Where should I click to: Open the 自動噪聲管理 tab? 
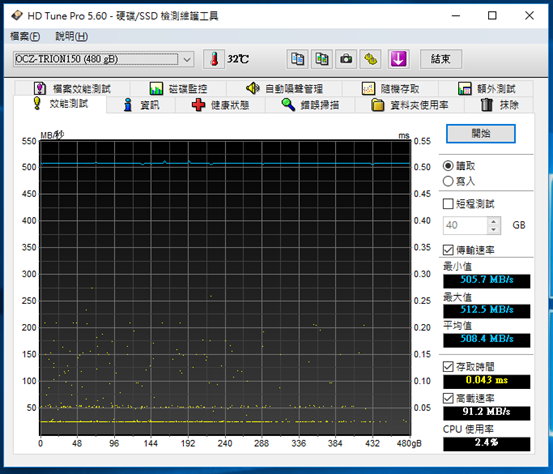pos(284,88)
